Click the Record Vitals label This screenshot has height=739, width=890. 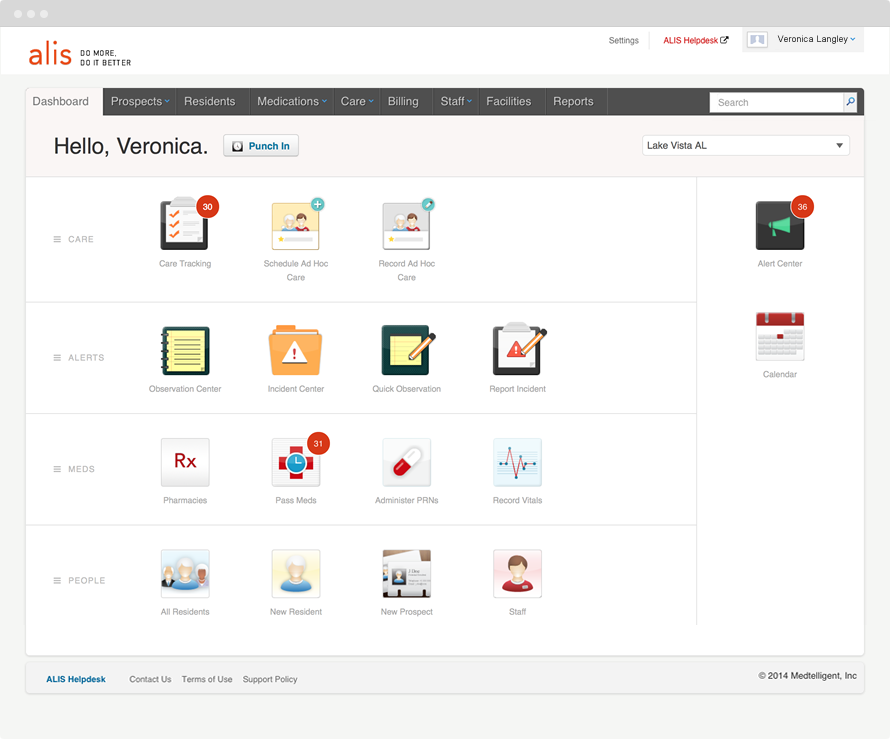(517, 500)
